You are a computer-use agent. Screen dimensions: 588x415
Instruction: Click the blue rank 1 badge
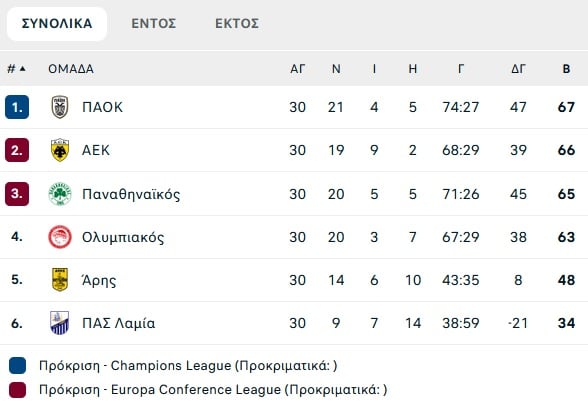point(17,107)
